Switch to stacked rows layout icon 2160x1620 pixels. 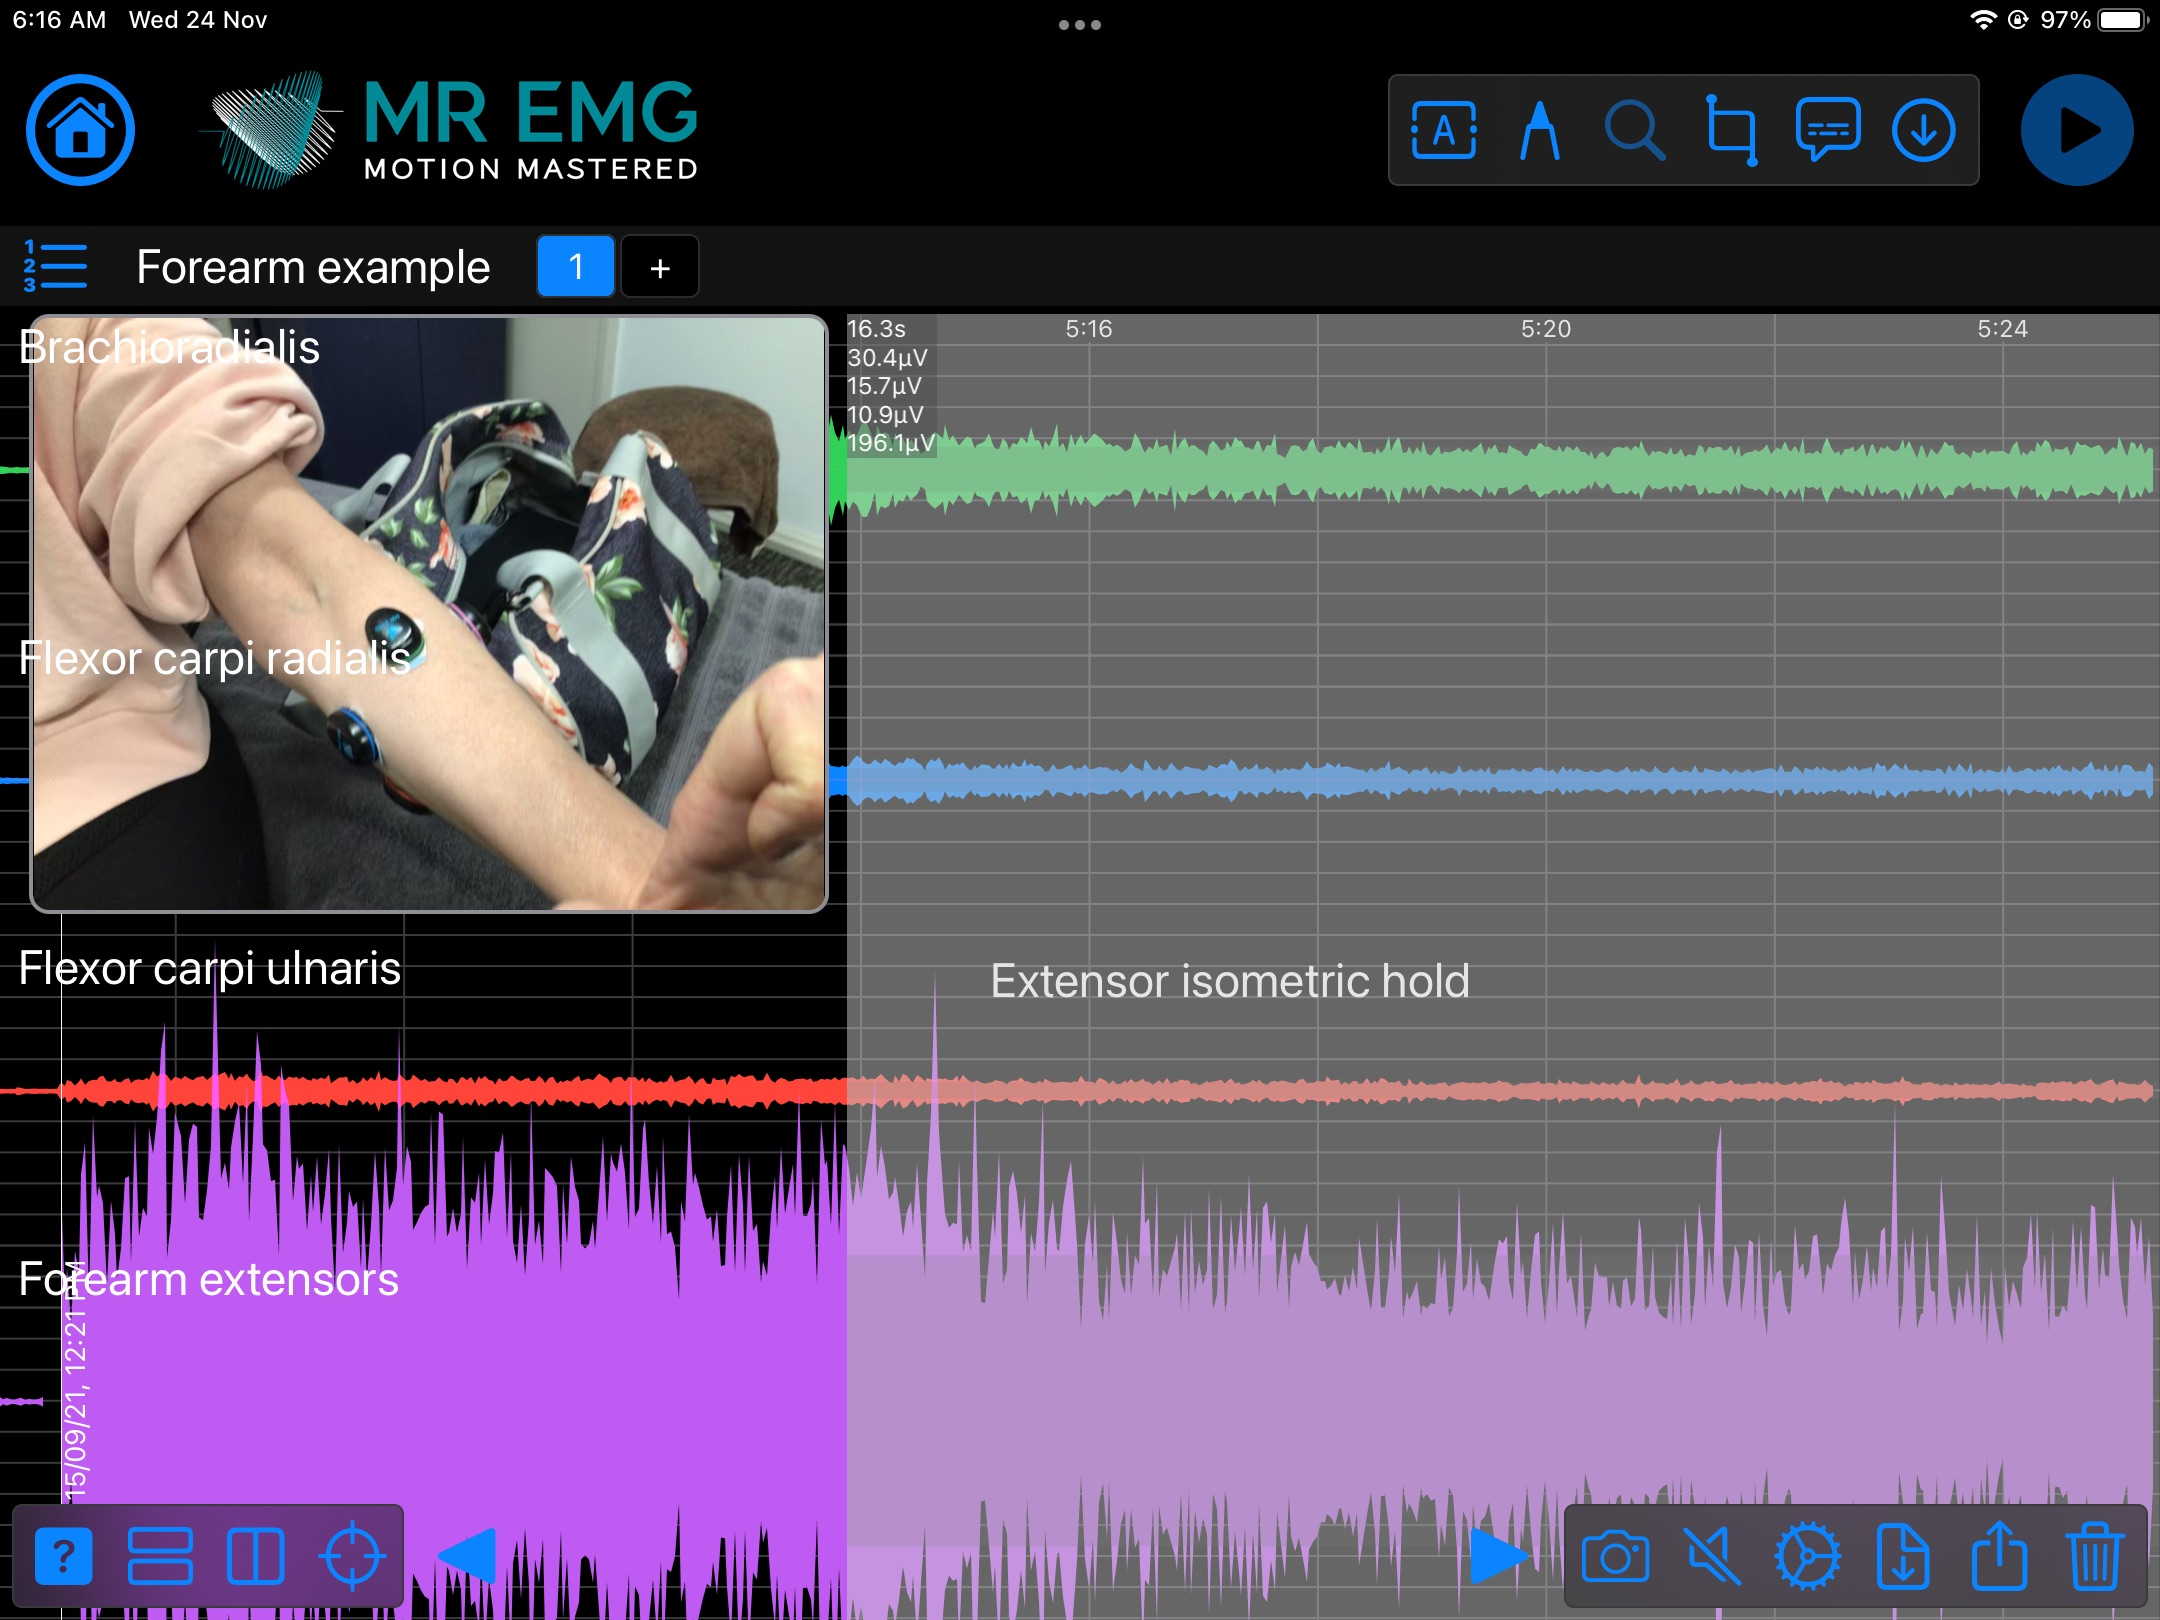160,1557
